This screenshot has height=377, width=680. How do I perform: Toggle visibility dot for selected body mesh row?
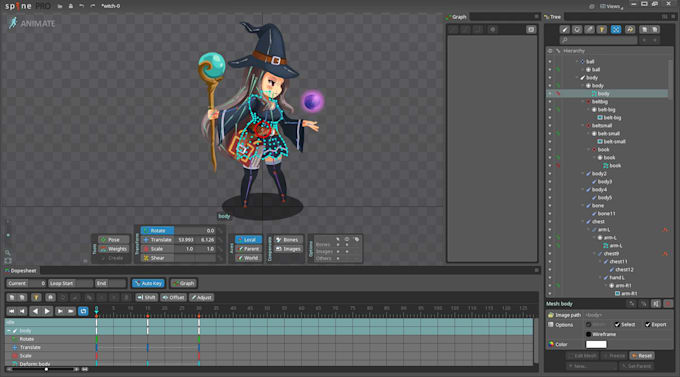tap(550, 94)
